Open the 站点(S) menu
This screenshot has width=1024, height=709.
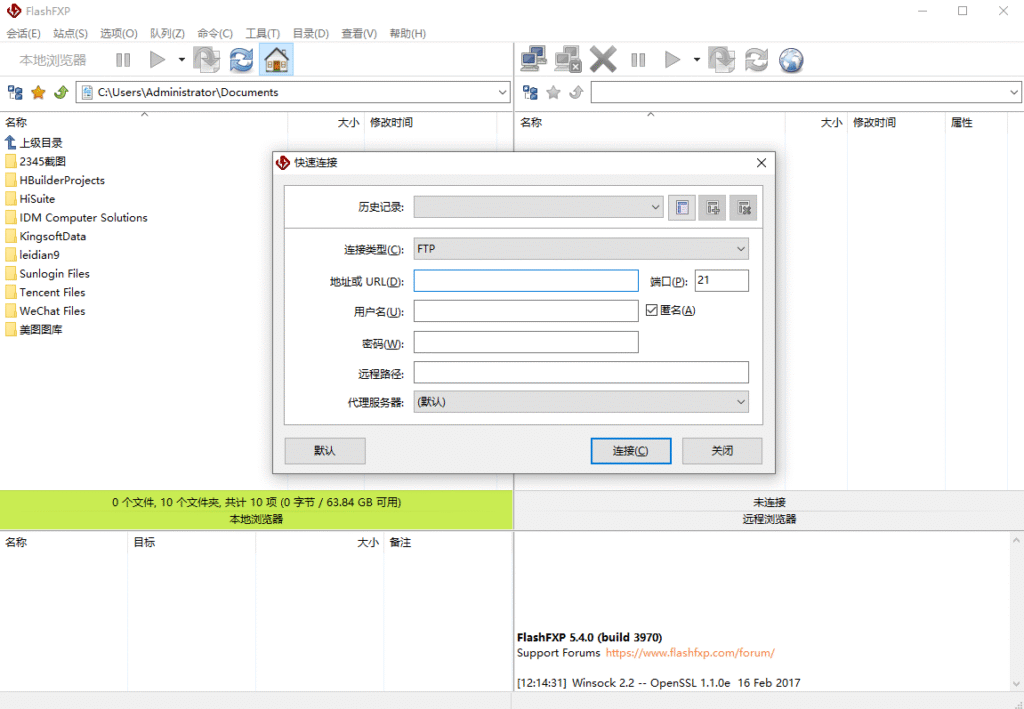pos(70,33)
